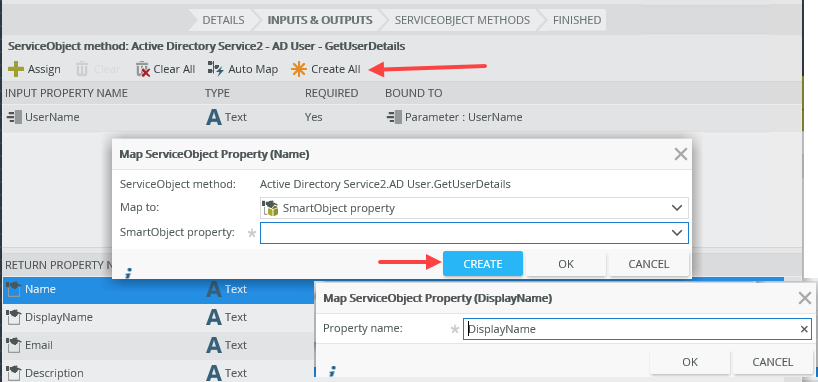Screen dimensions: 818x382
Task: Run Auto Map from the toolbar
Action: tap(243, 69)
